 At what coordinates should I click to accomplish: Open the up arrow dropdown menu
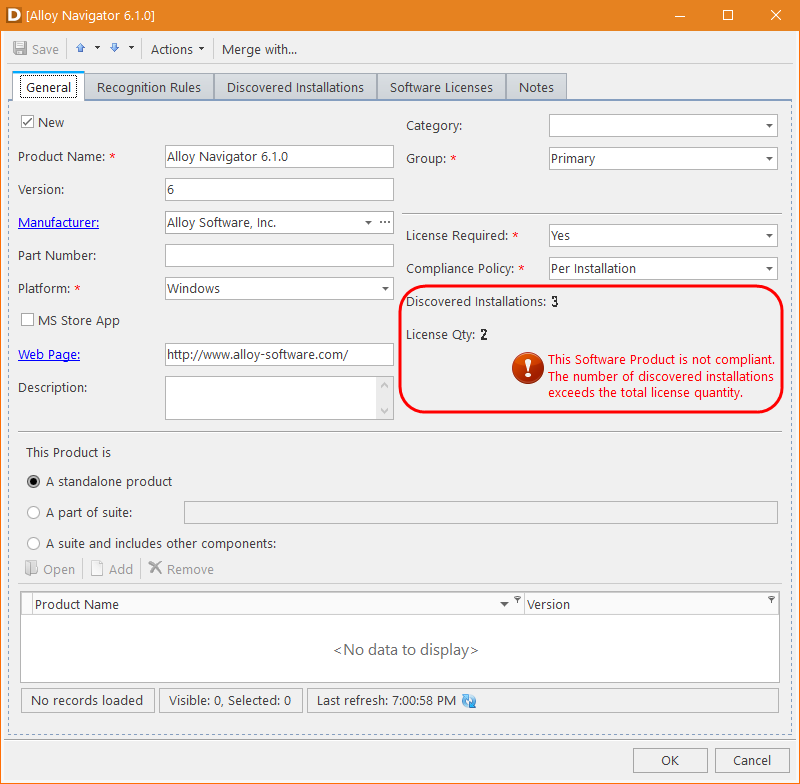97,48
